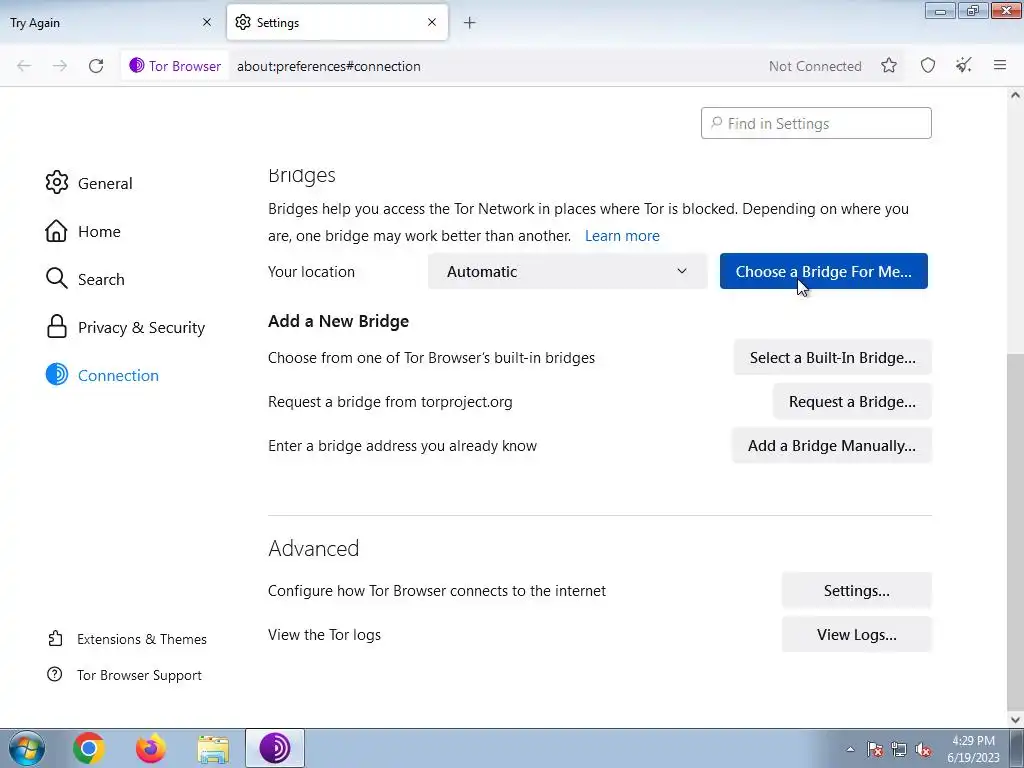Click the Request a Bridge button

click(852, 402)
